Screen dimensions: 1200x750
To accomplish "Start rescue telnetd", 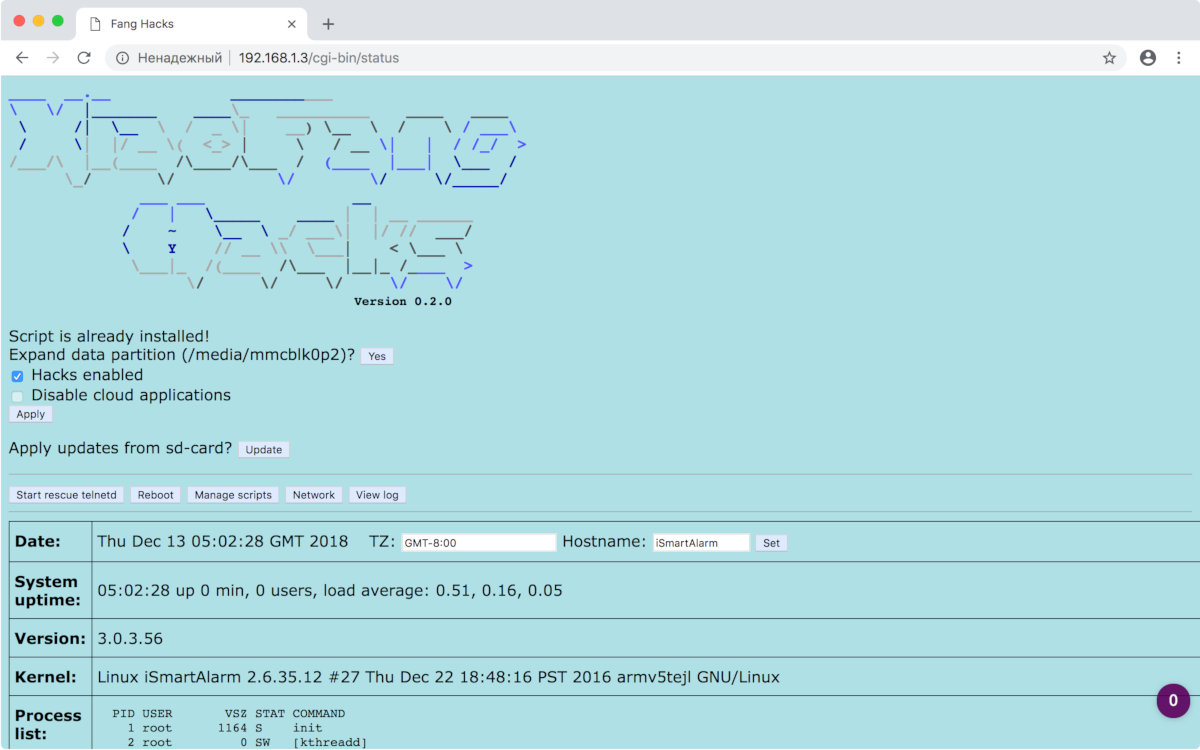I will (x=67, y=495).
